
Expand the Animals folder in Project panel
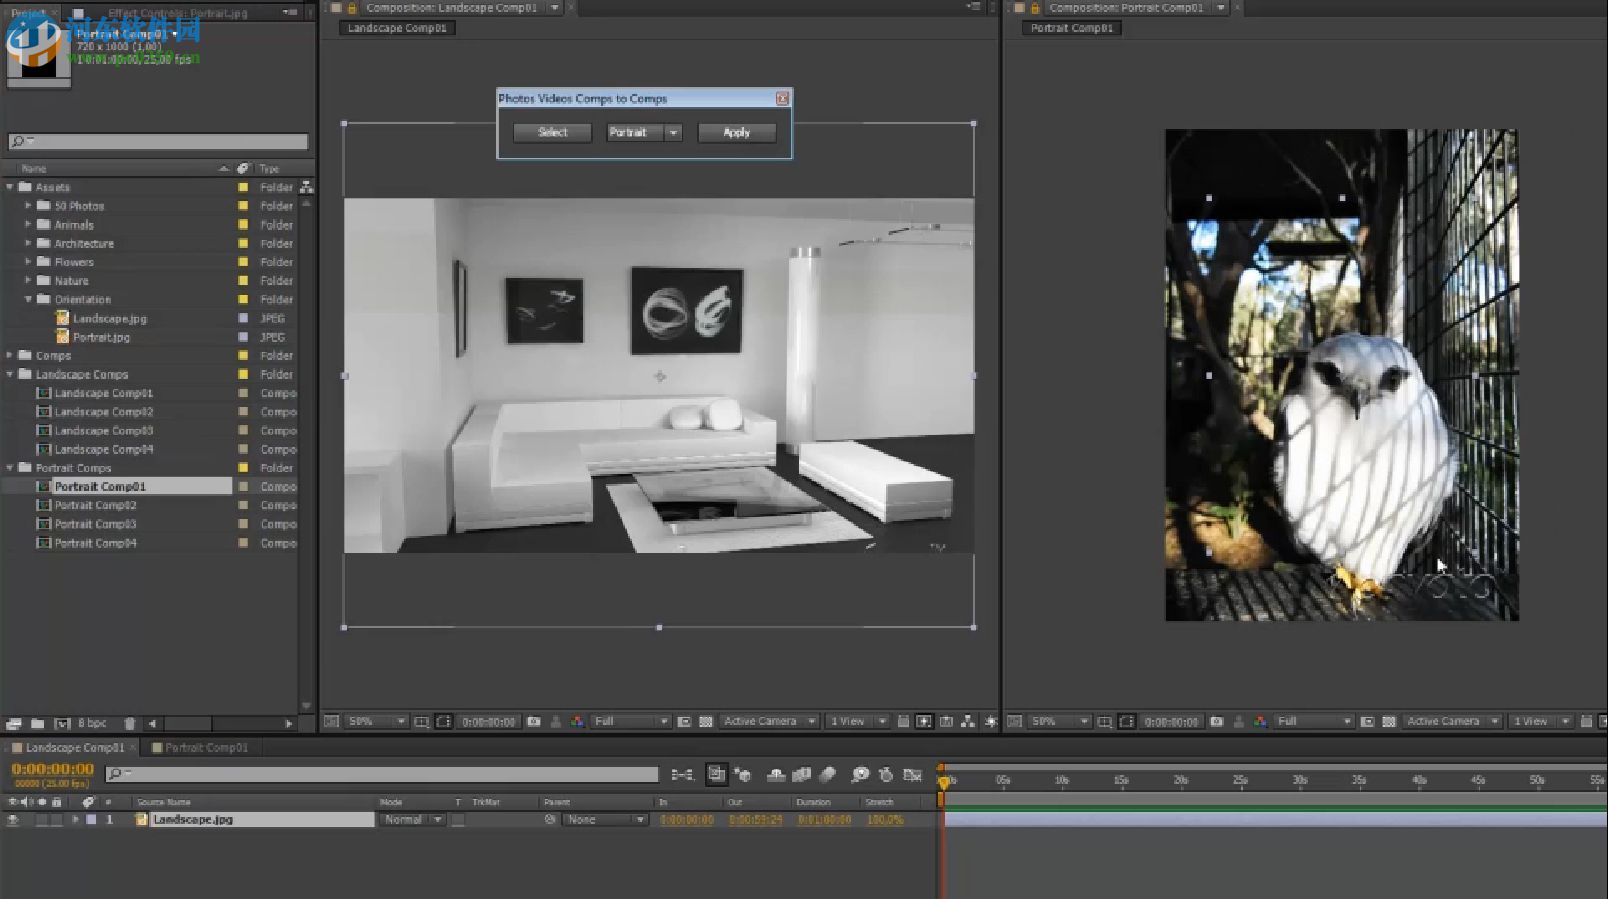point(28,225)
